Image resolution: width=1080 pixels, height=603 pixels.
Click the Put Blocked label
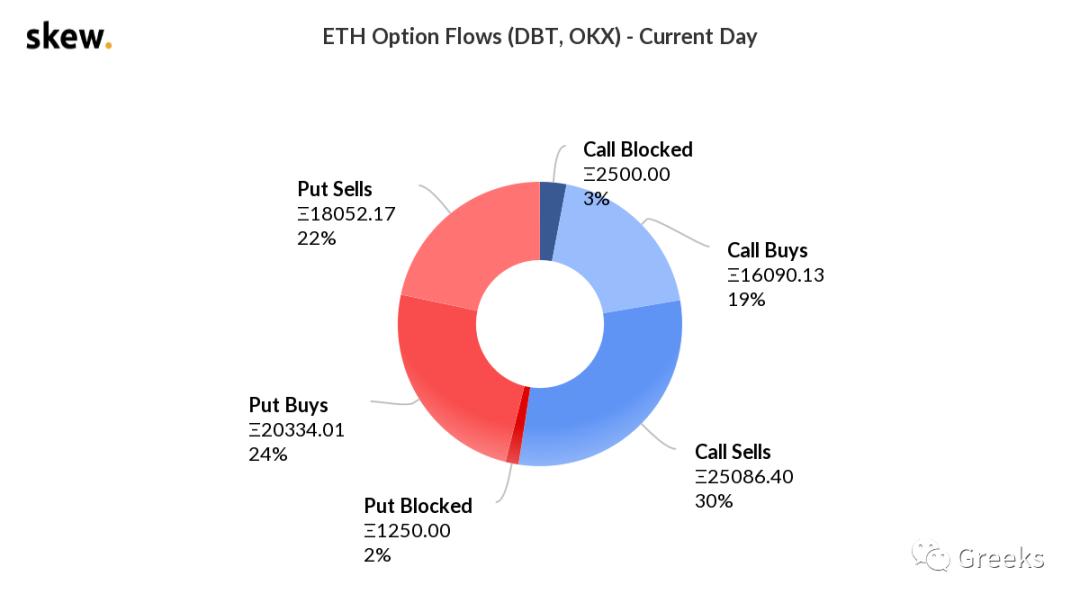pyautogui.click(x=418, y=505)
